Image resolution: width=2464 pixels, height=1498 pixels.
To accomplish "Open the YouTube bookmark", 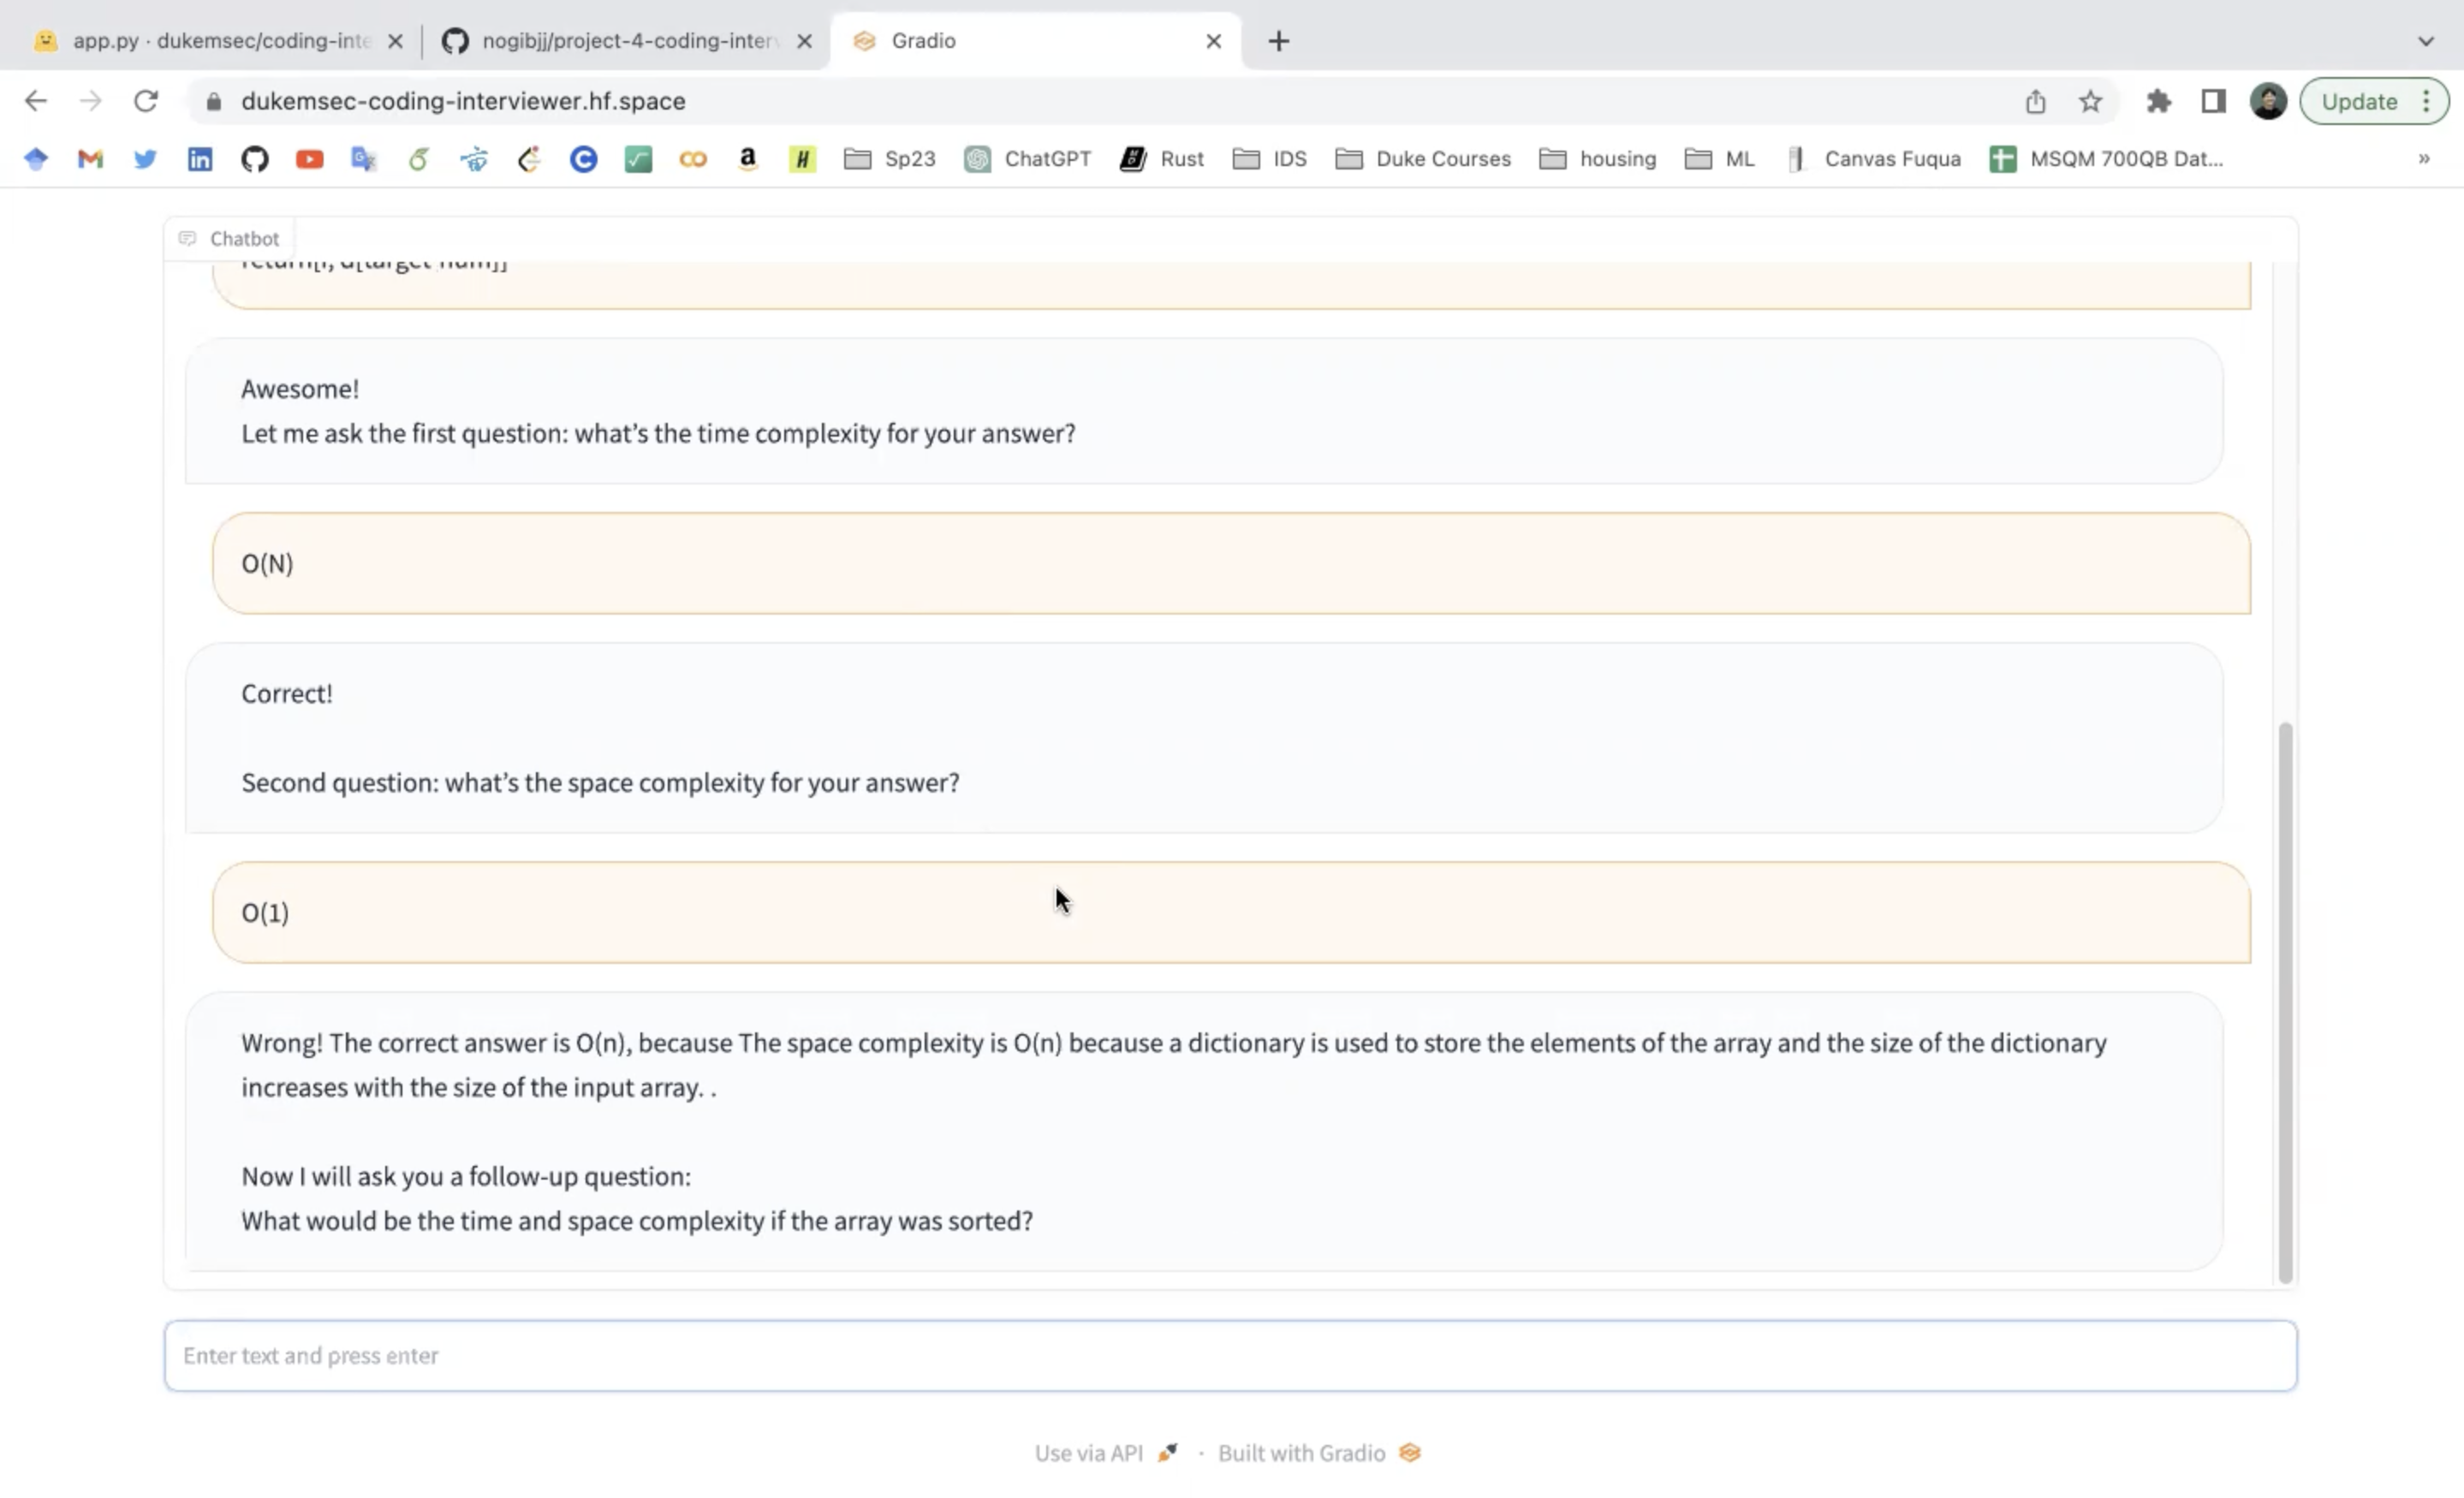I will point(309,158).
